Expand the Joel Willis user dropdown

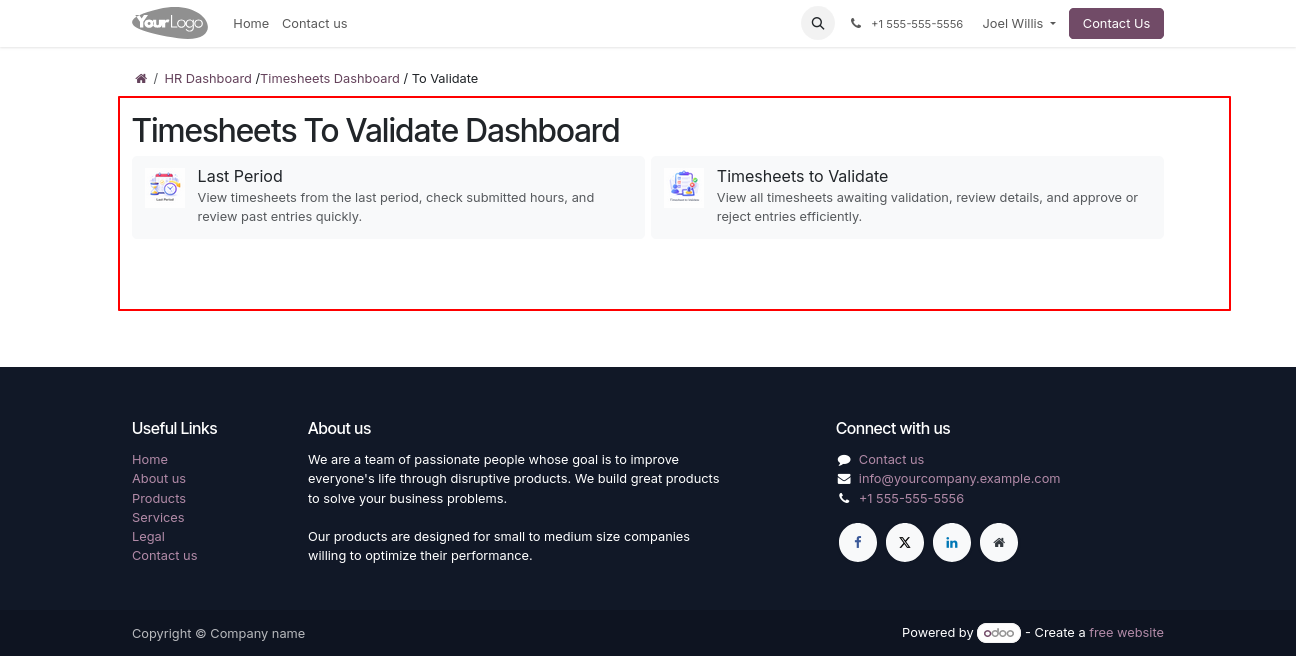(1019, 24)
